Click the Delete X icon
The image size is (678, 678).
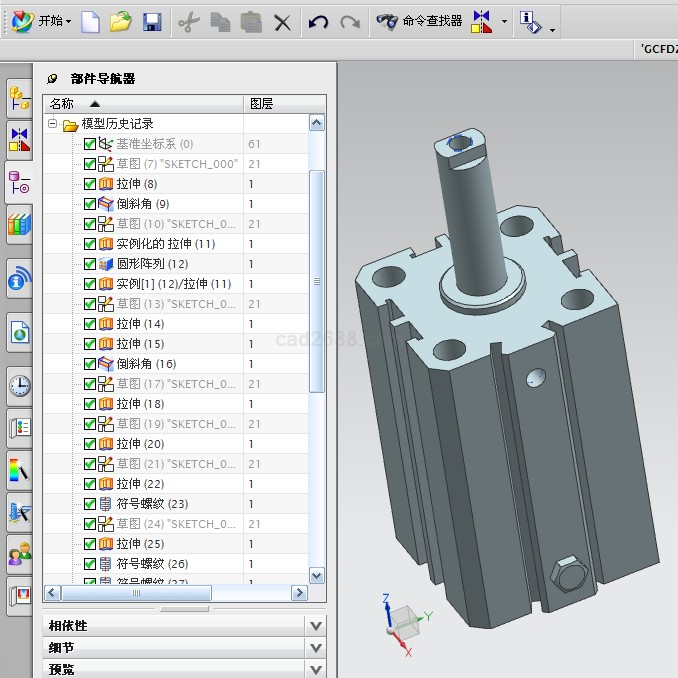point(283,21)
